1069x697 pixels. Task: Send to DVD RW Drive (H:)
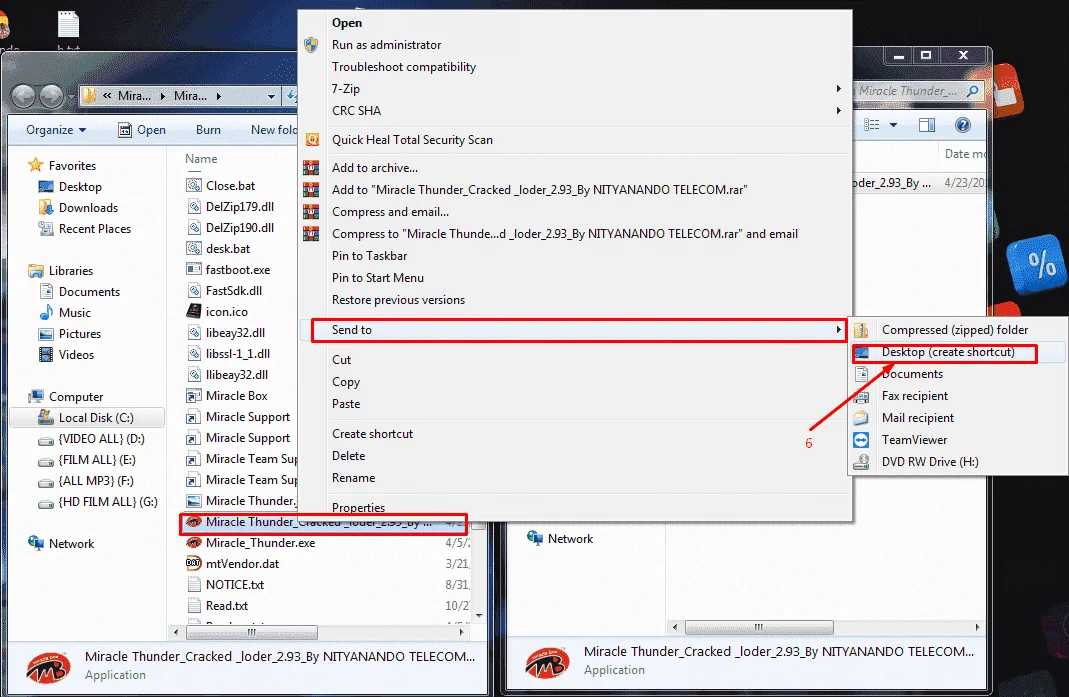point(958,462)
